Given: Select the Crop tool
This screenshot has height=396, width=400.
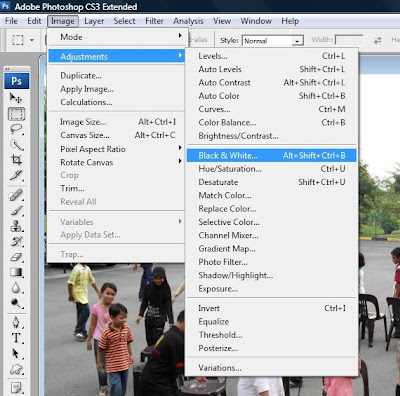Looking at the screenshot, I should (x=16, y=160).
